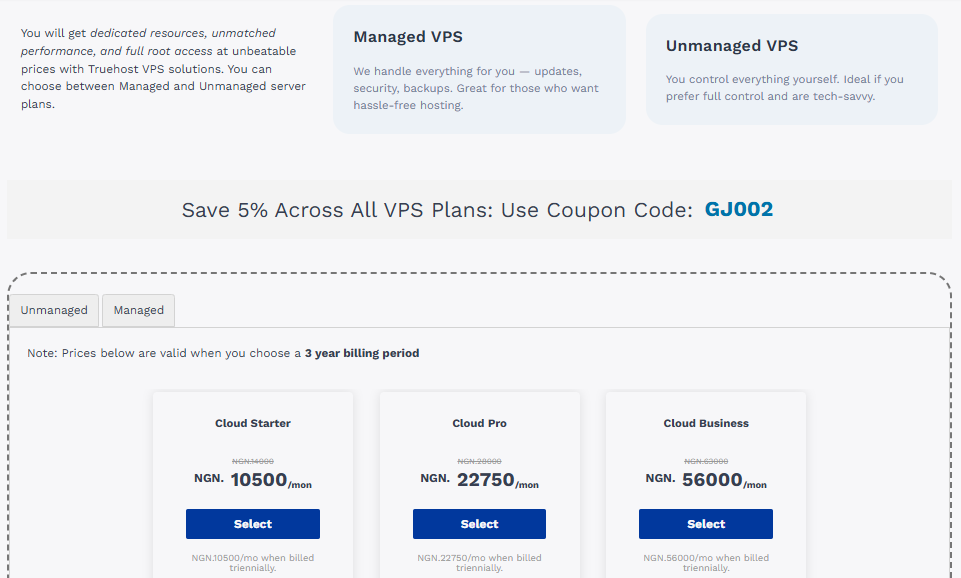The image size is (961, 578).
Task: Switch to the Unmanaged tab
Action: tap(54, 310)
